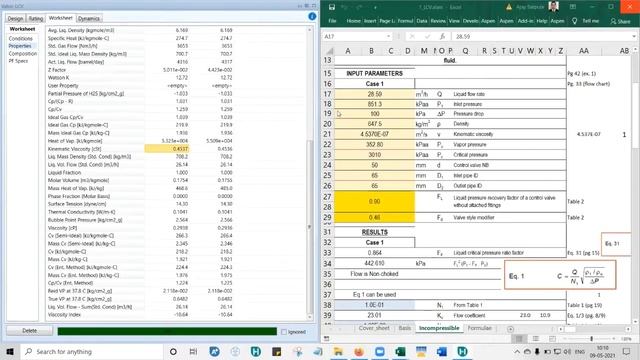Open Task View on the taskbar
The height and width of the screenshot is (360, 640).
(x=193, y=351)
